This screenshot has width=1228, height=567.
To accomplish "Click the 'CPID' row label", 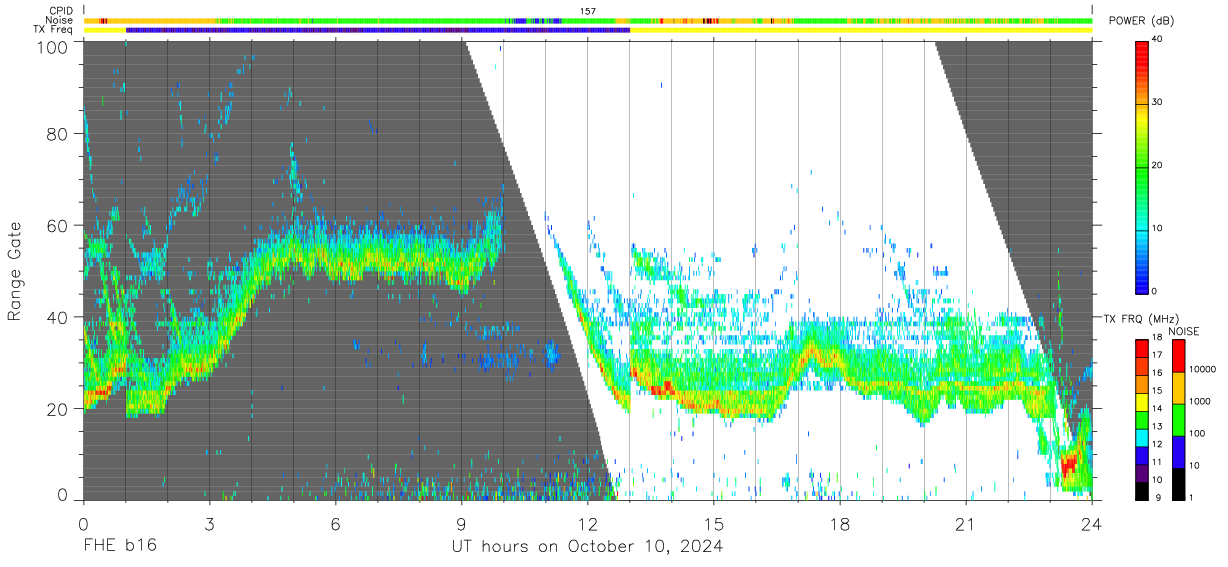I will pos(61,11).
